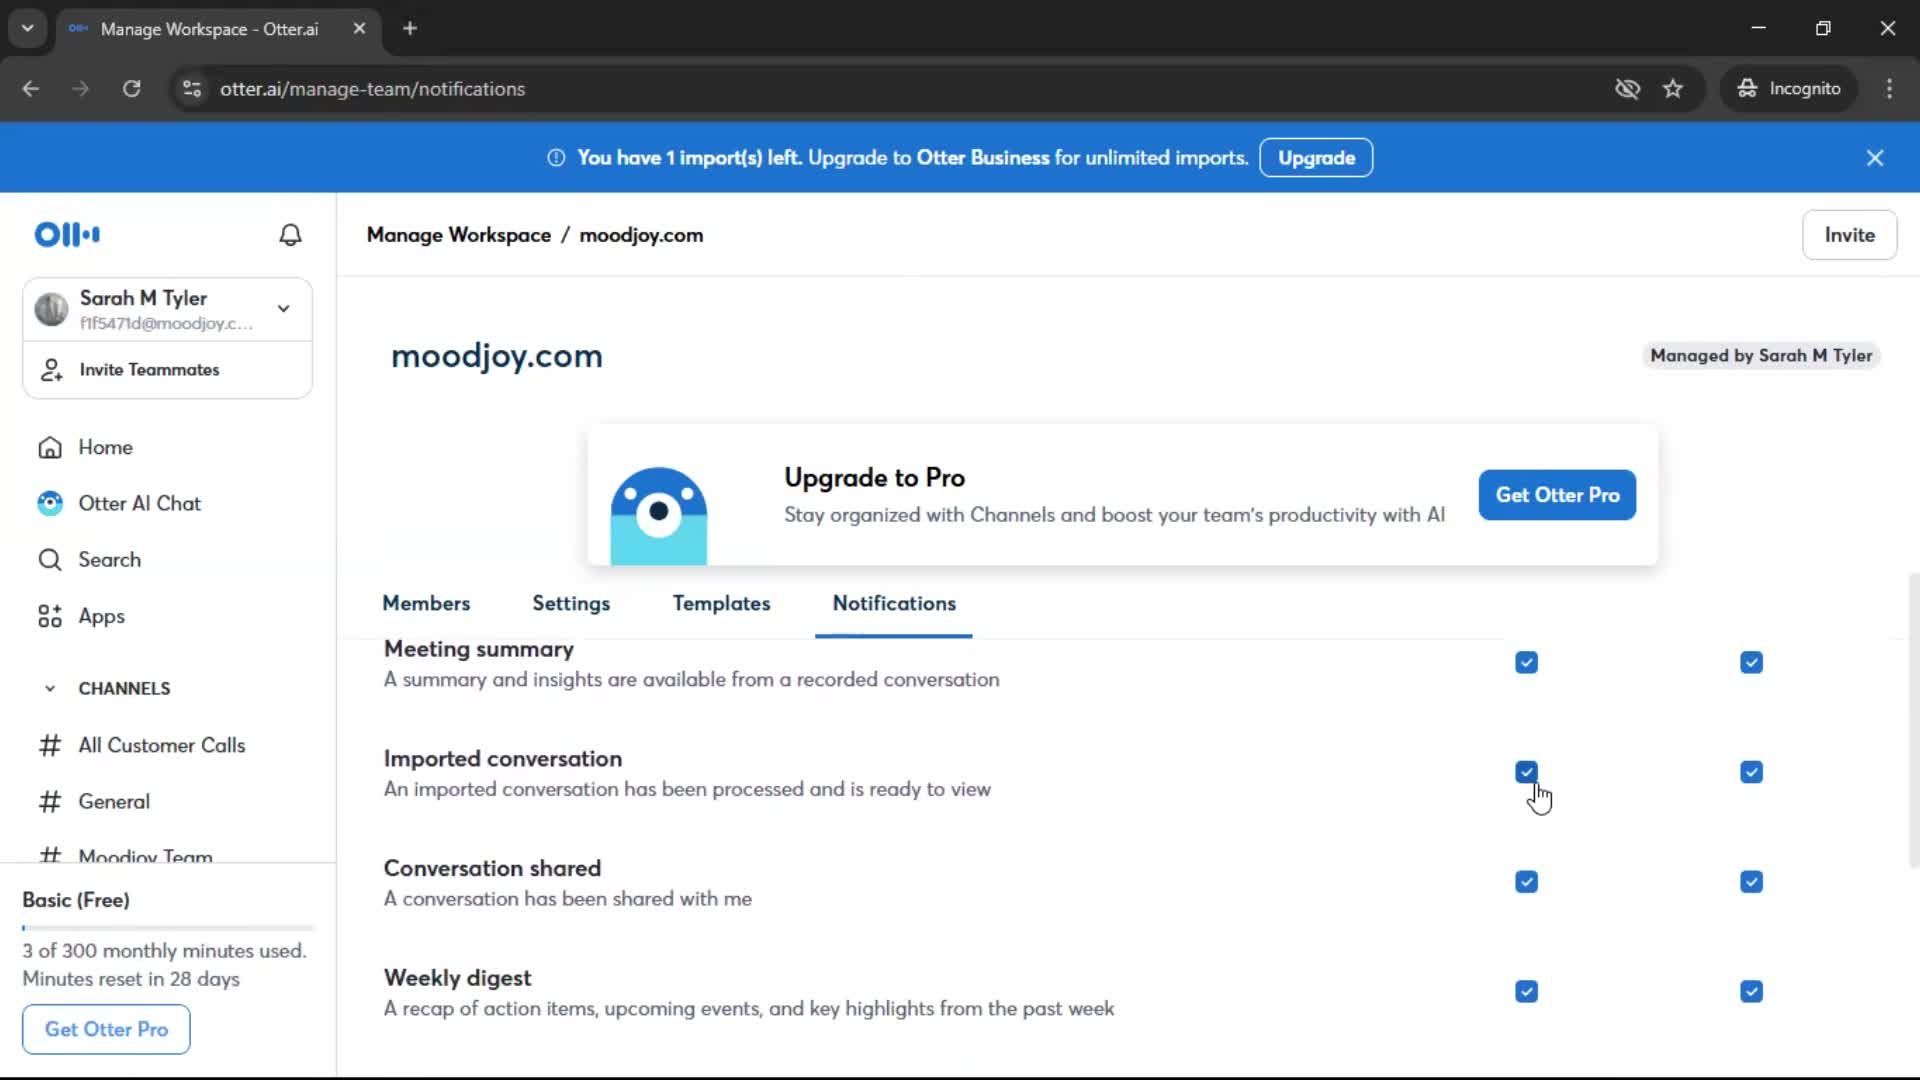Image resolution: width=1920 pixels, height=1080 pixels.
Task: Open the All Customer Calls channel
Action: (x=161, y=745)
